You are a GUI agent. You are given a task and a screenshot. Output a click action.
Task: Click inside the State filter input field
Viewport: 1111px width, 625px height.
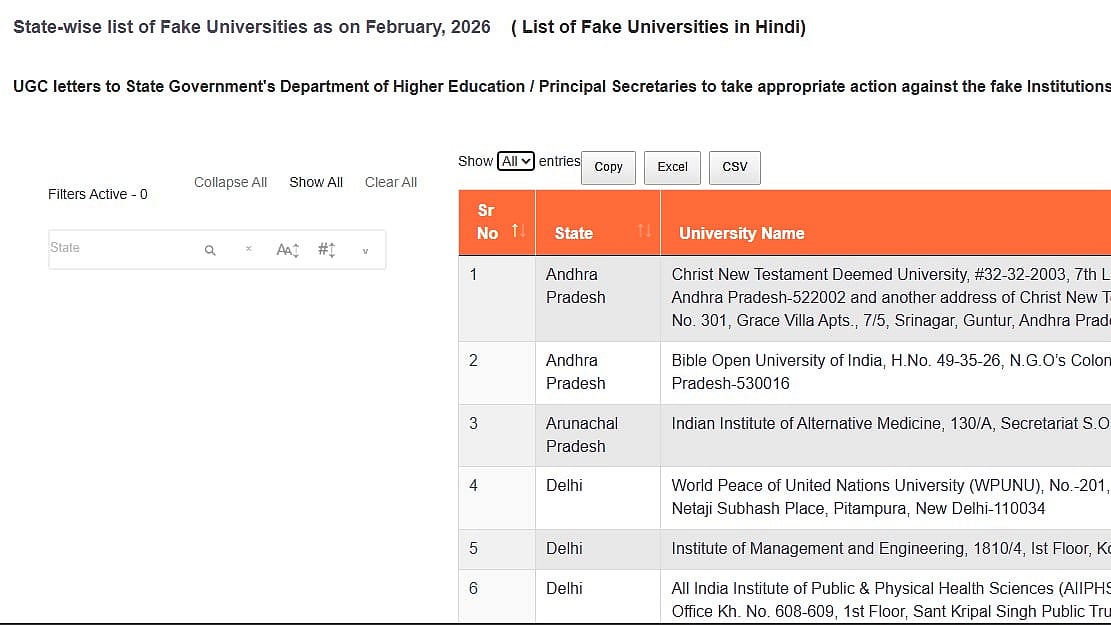tap(120, 248)
